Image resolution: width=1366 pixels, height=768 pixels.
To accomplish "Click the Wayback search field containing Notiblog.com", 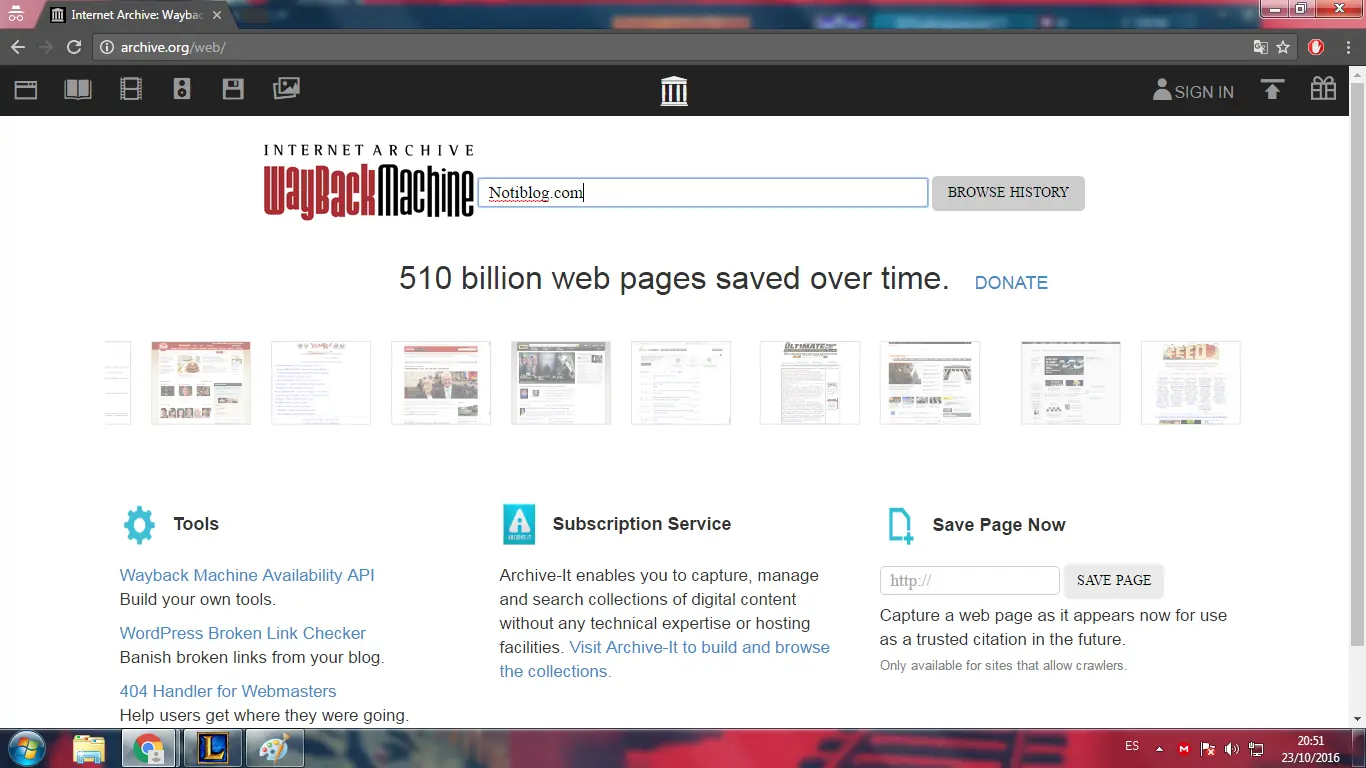I will pyautogui.click(x=703, y=193).
